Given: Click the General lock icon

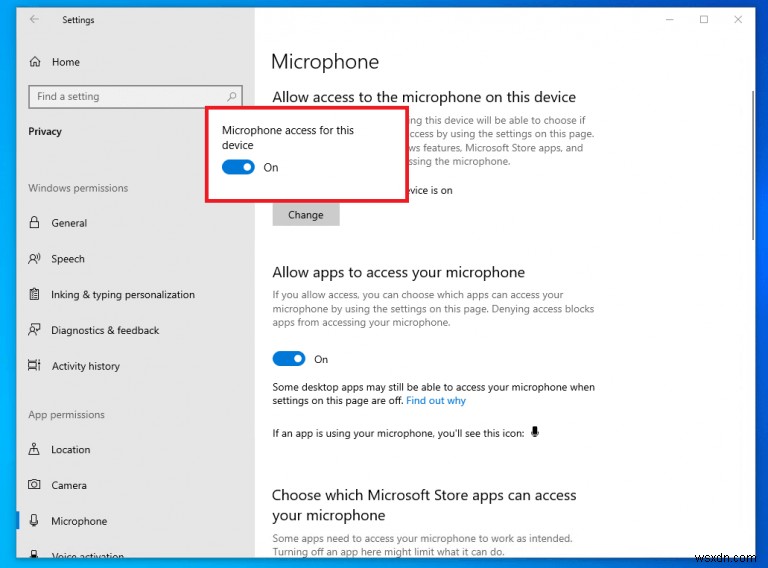Looking at the screenshot, I should [x=34, y=222].
